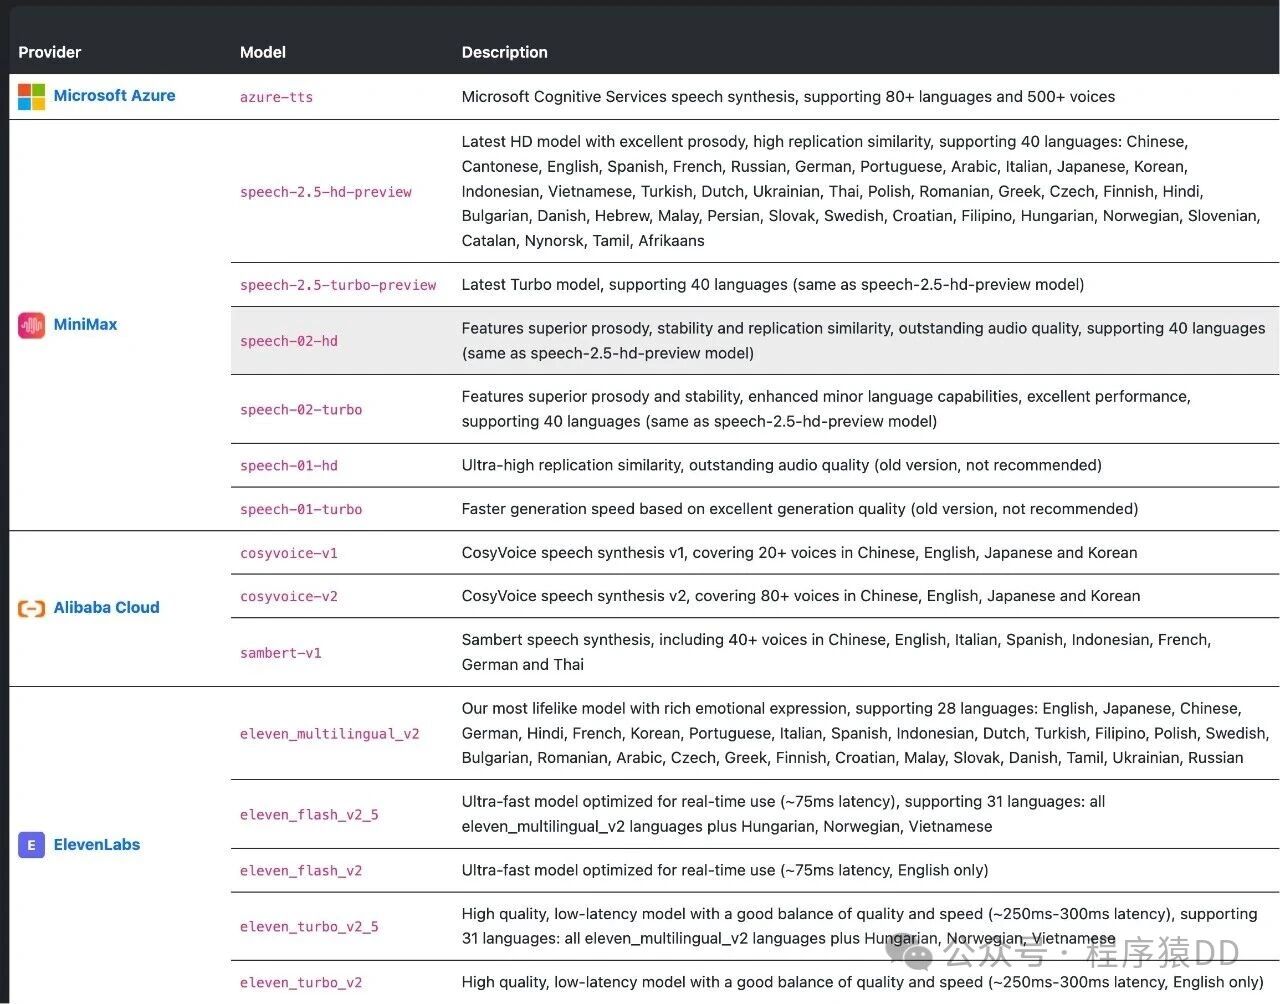Select the sambert-v1 model name
The width and height of the screenshot is (1280, 1004).
point(281,653)
